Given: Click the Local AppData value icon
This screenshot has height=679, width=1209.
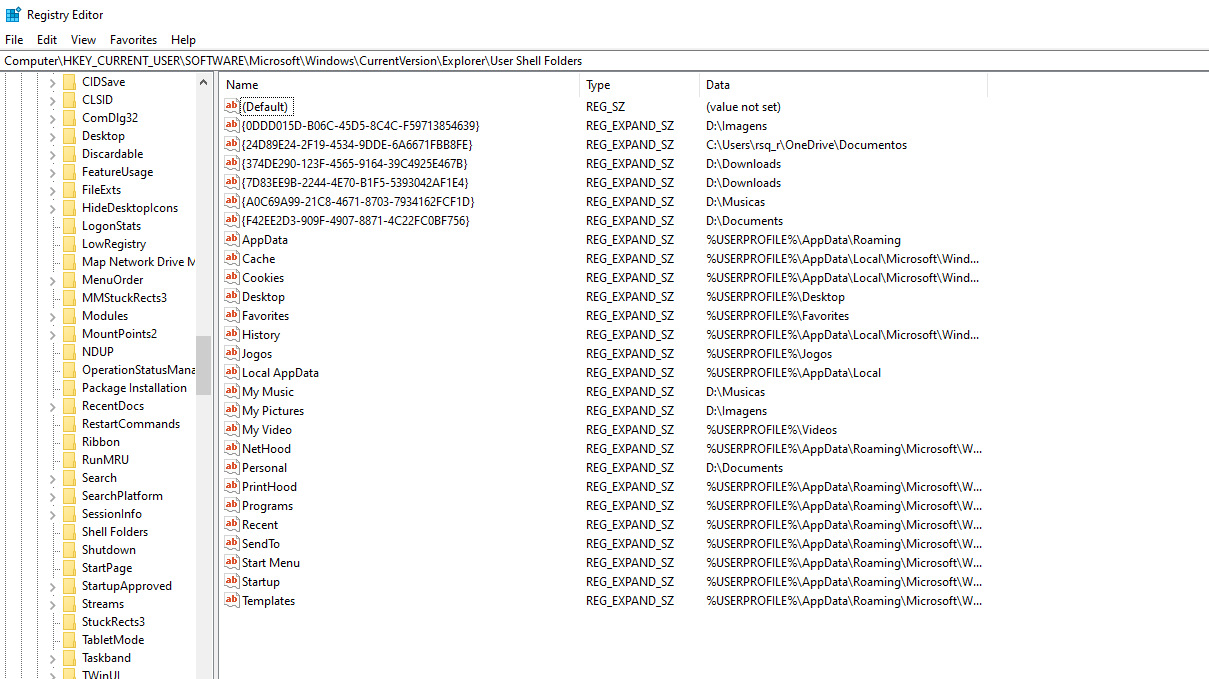Looking at the screenshot, I should (x=232, y=372).
